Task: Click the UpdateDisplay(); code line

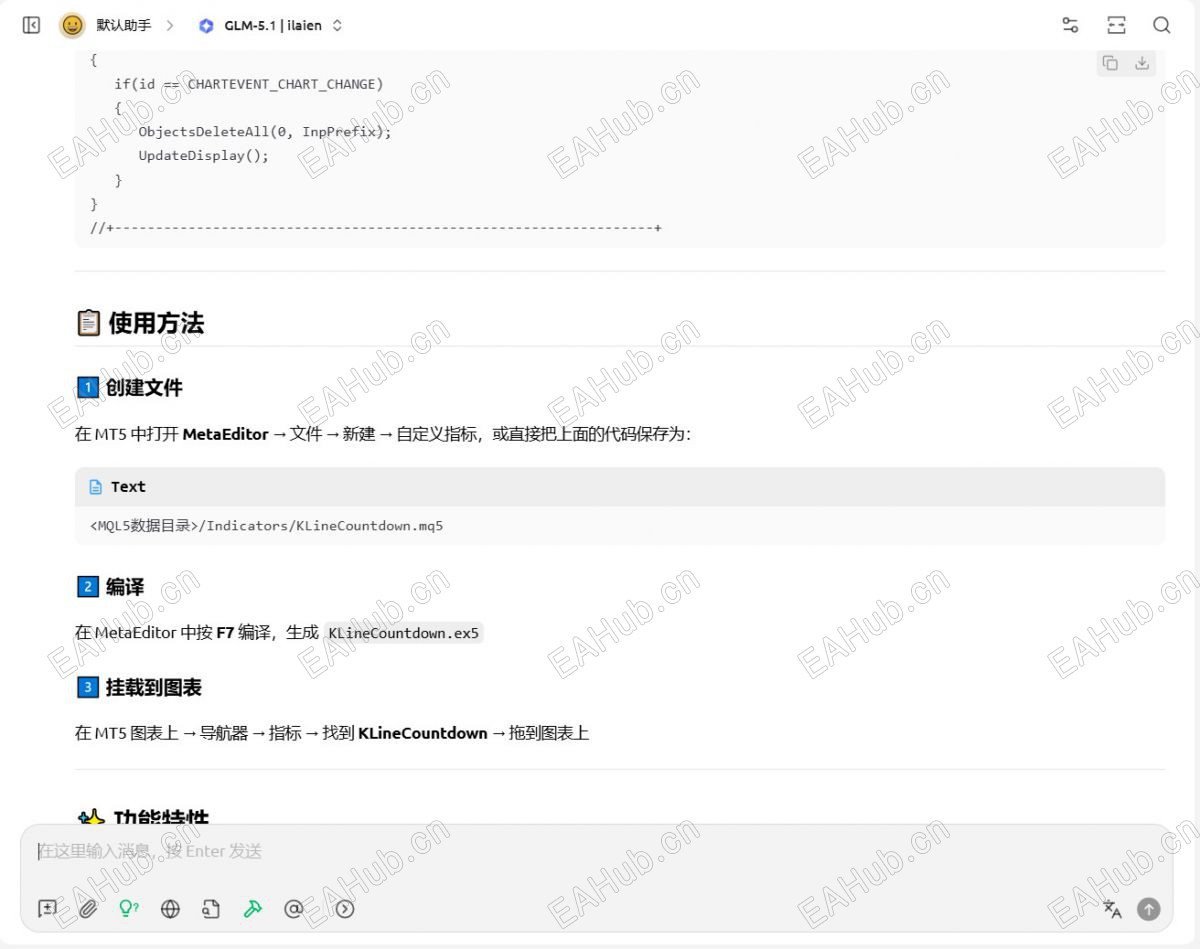Action: point(204,155)
